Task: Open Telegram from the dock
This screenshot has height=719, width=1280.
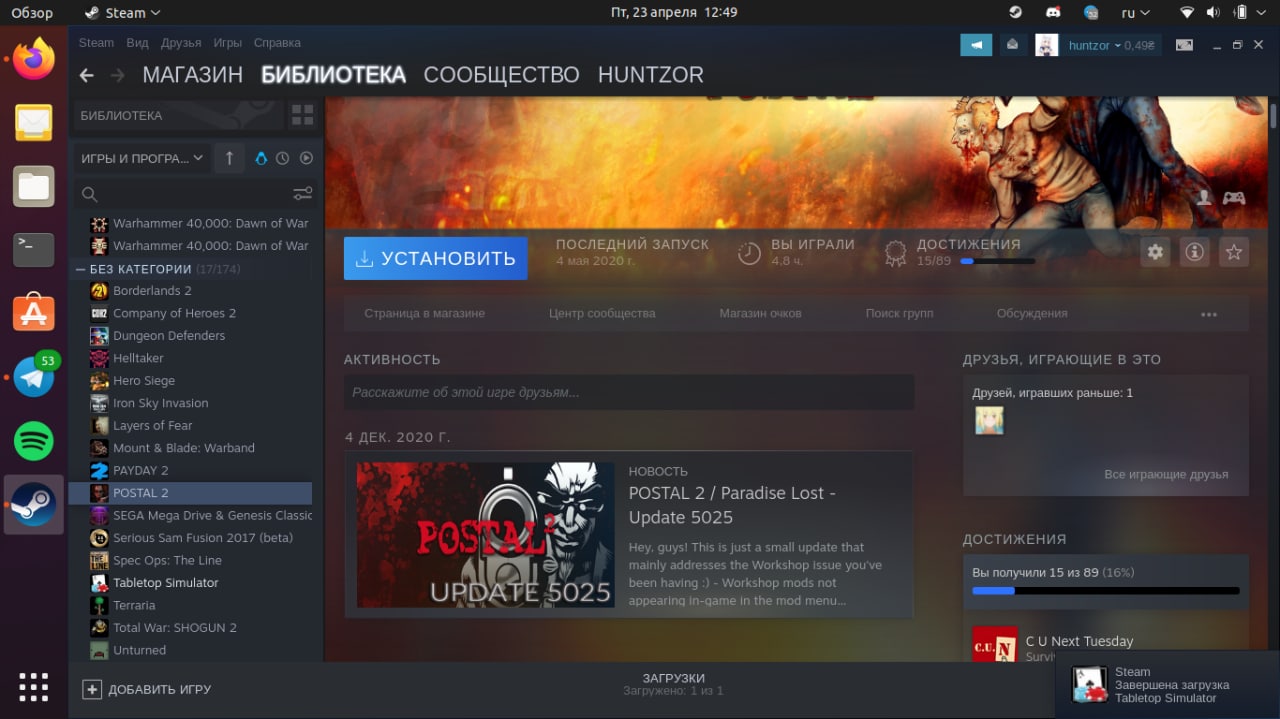Action: (34, 378)
